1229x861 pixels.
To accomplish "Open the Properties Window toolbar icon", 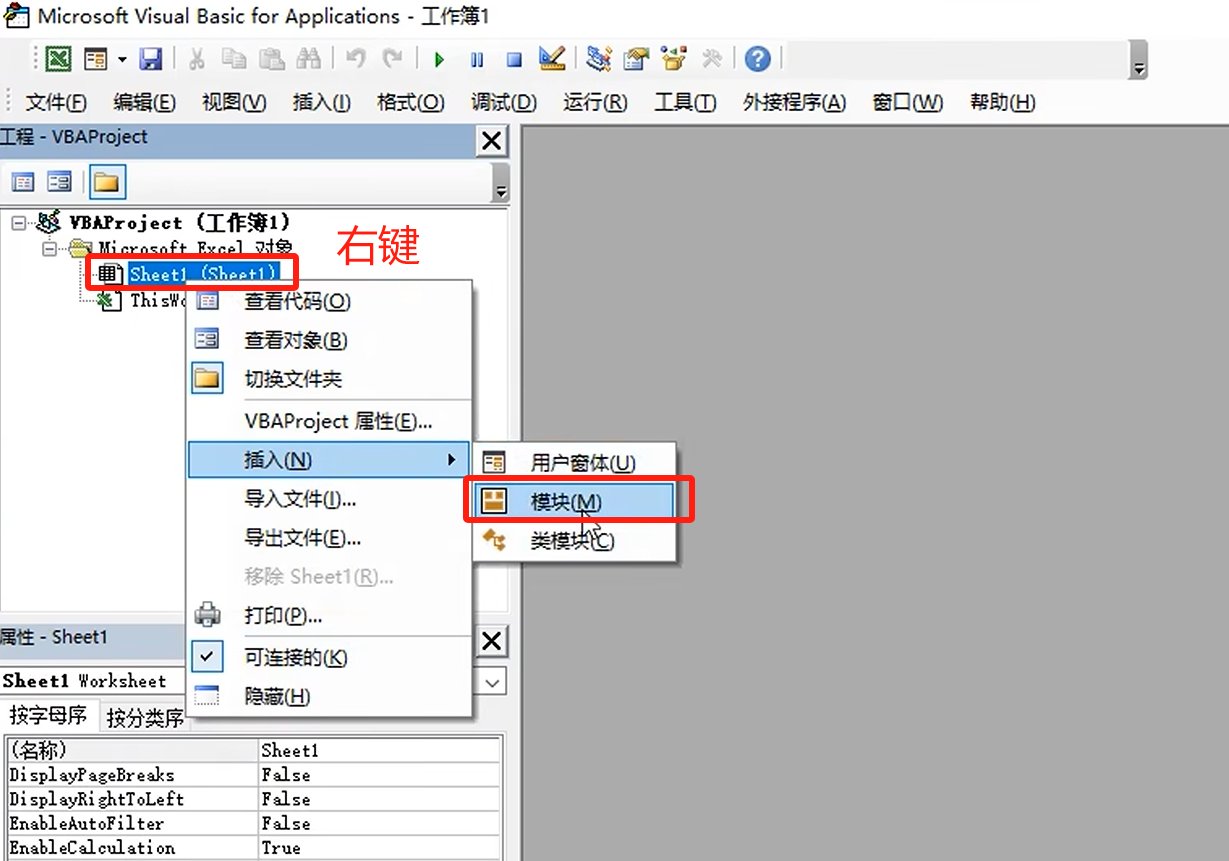I will click(x=636, y=59).
